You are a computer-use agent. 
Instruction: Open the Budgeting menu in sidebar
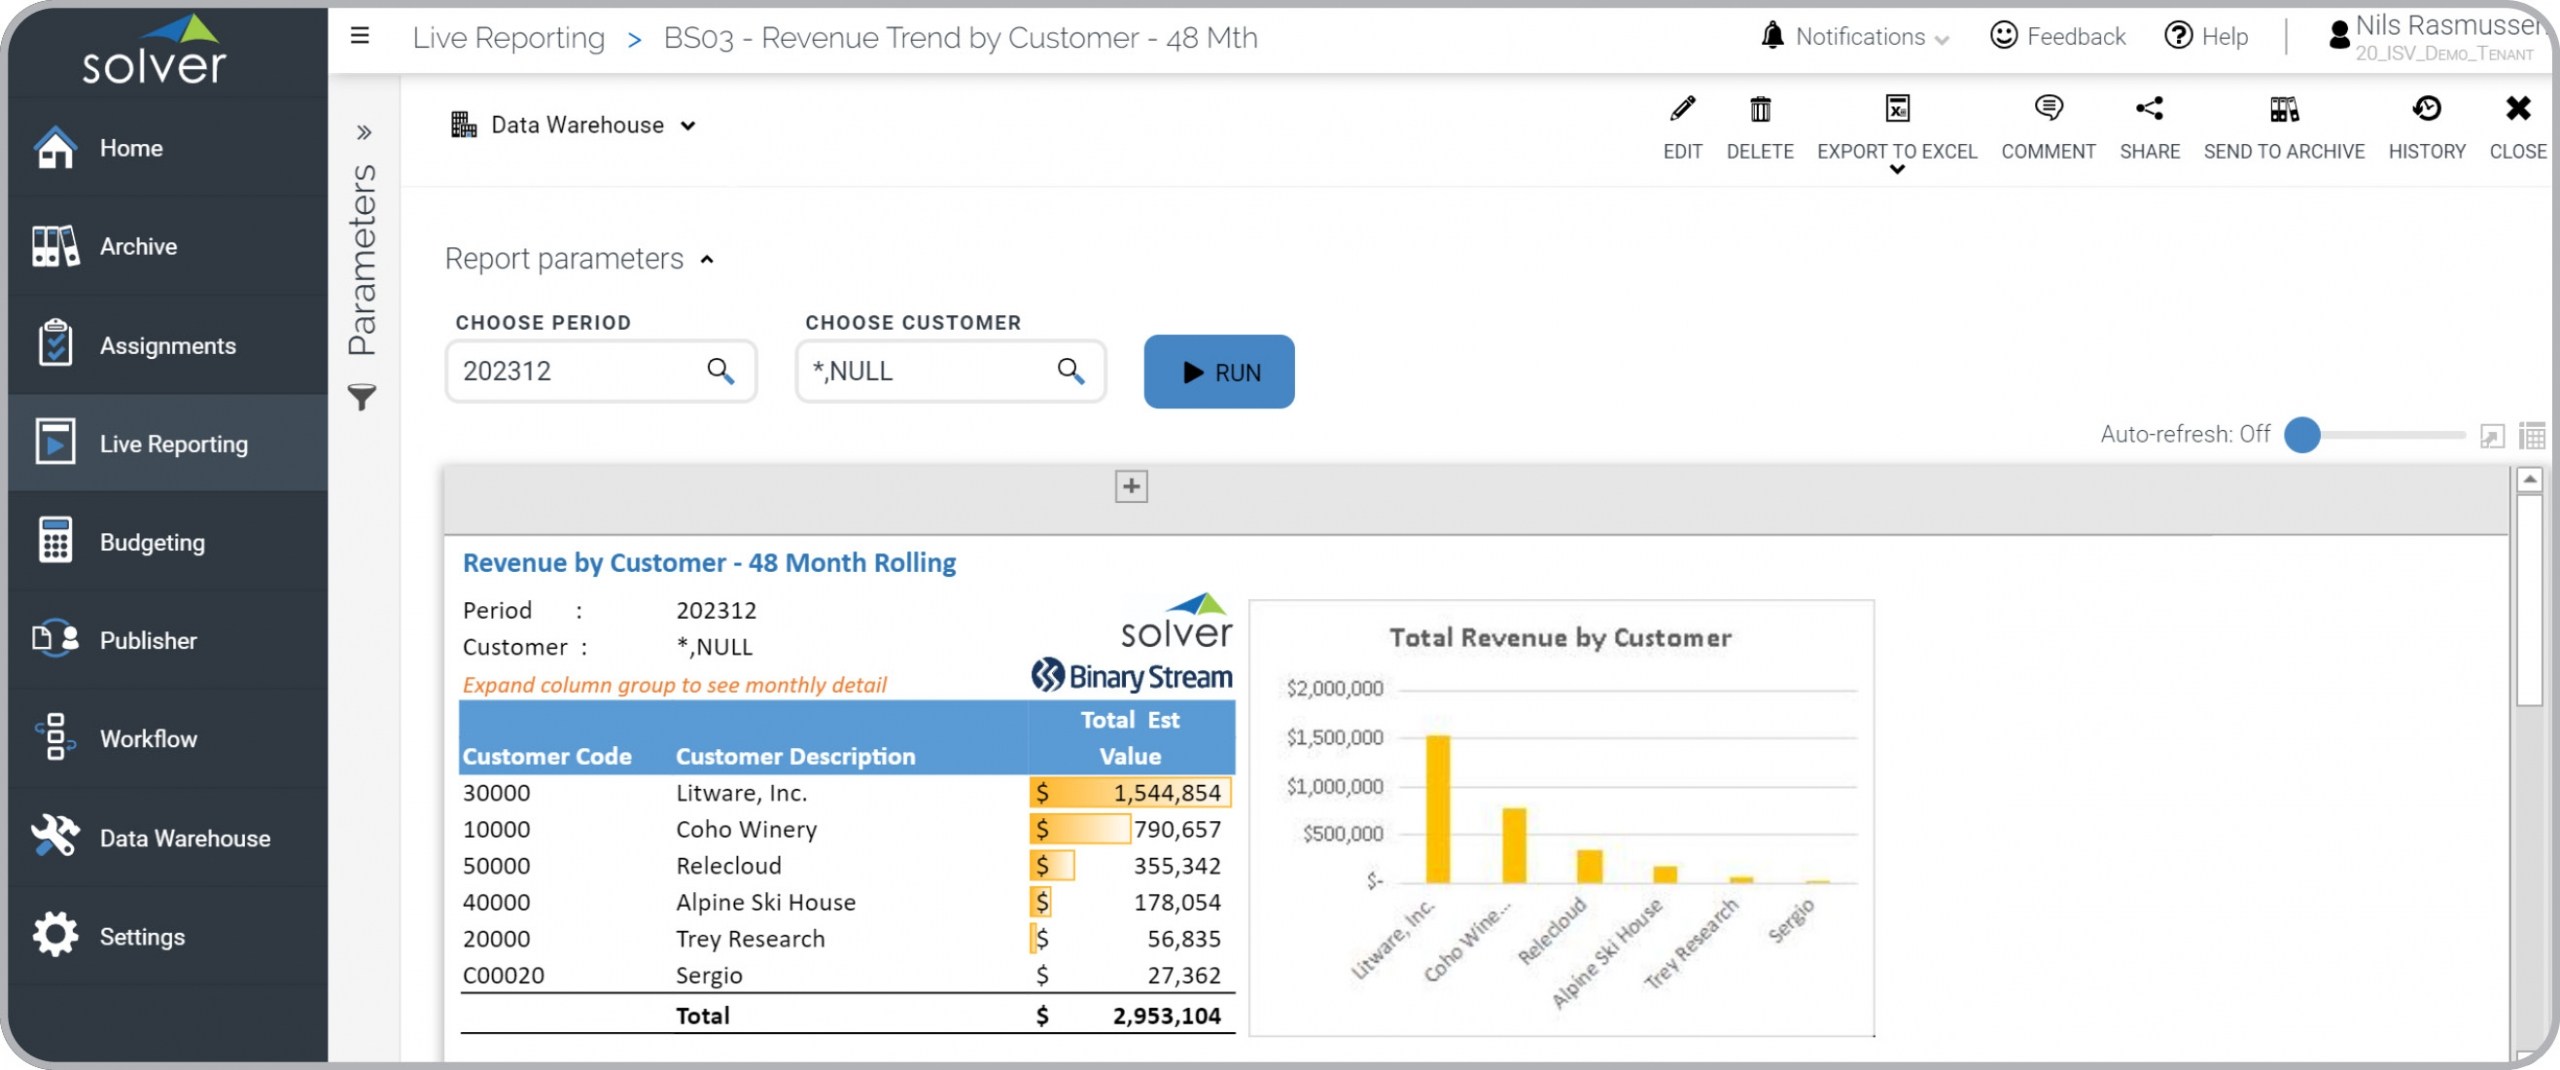(152, 542)
